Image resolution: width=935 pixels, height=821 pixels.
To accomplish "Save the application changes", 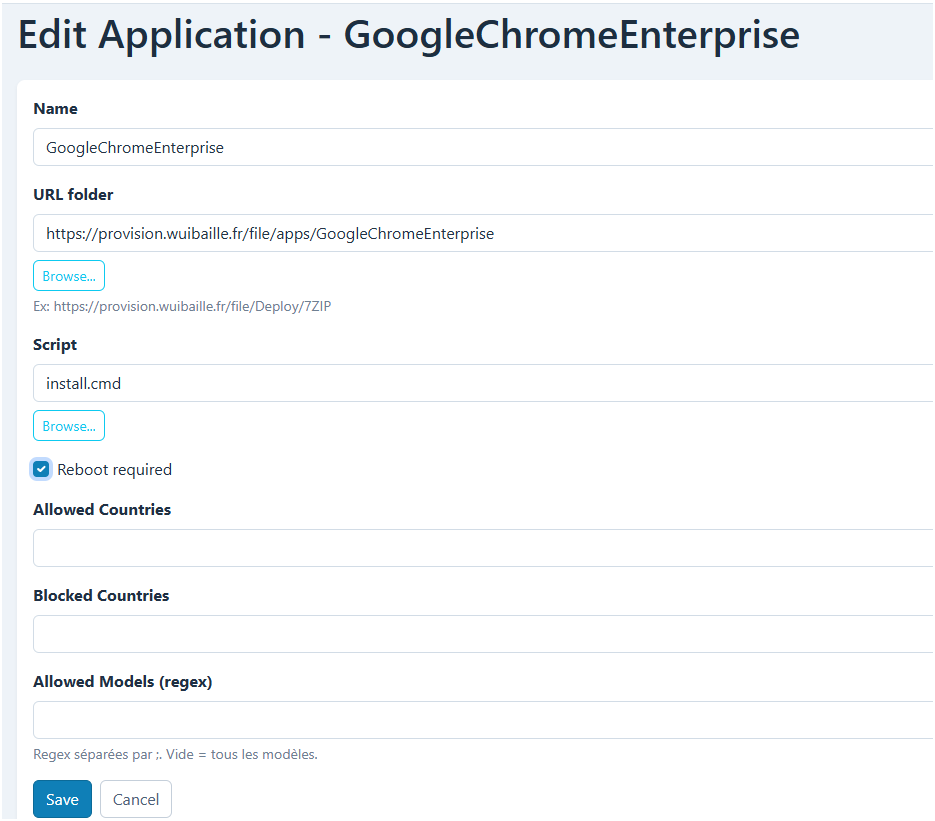I will coord(63,799).
